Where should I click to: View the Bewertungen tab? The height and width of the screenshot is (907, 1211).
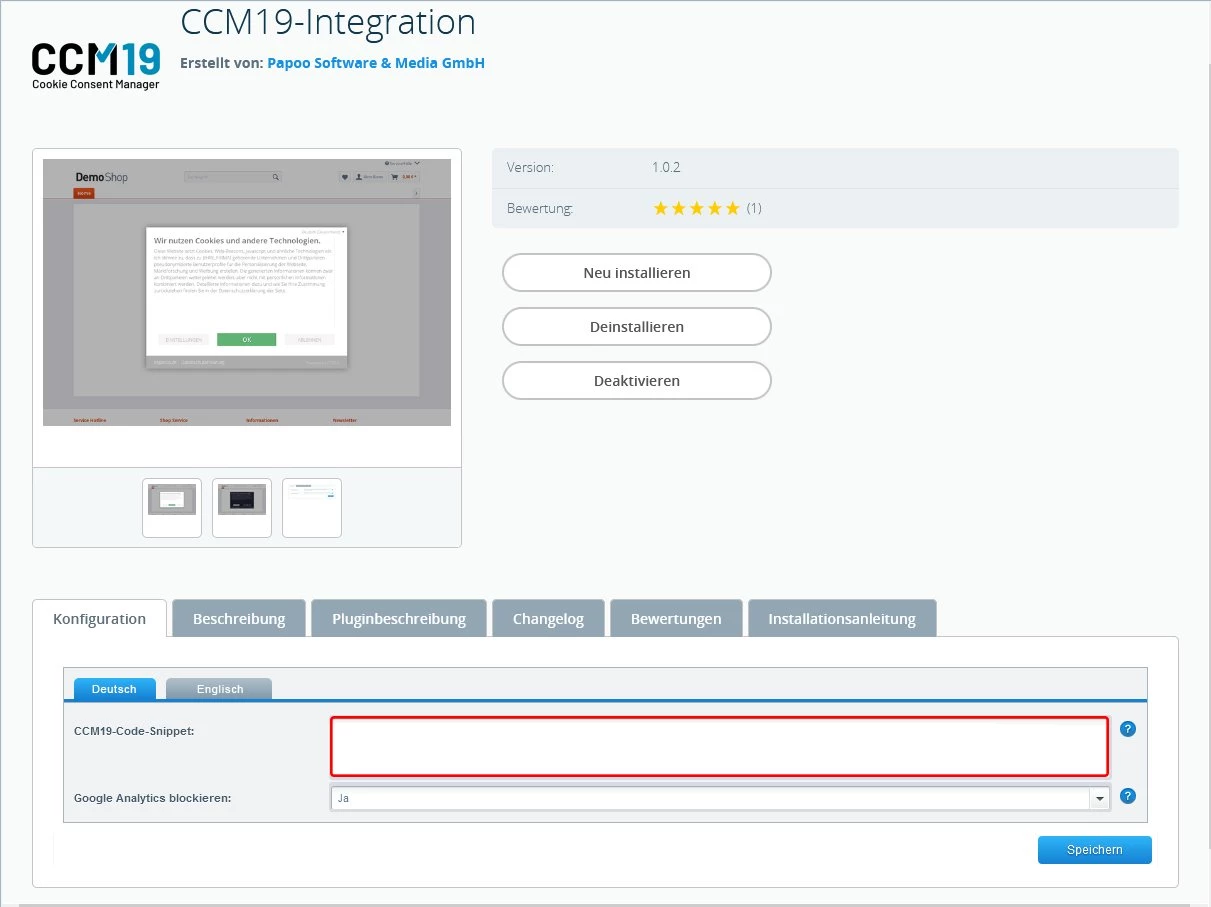coord(676,619)
